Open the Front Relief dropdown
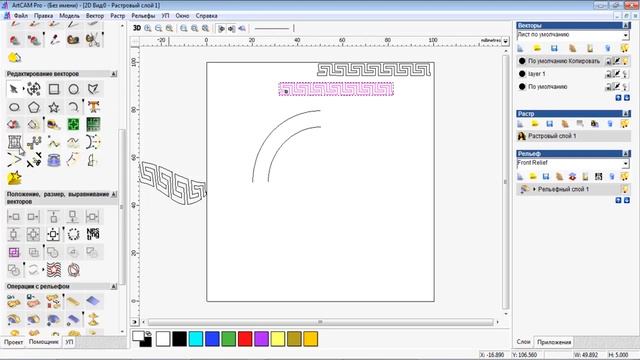The width and height of the screenshot is (640, 360). point(626,164)
